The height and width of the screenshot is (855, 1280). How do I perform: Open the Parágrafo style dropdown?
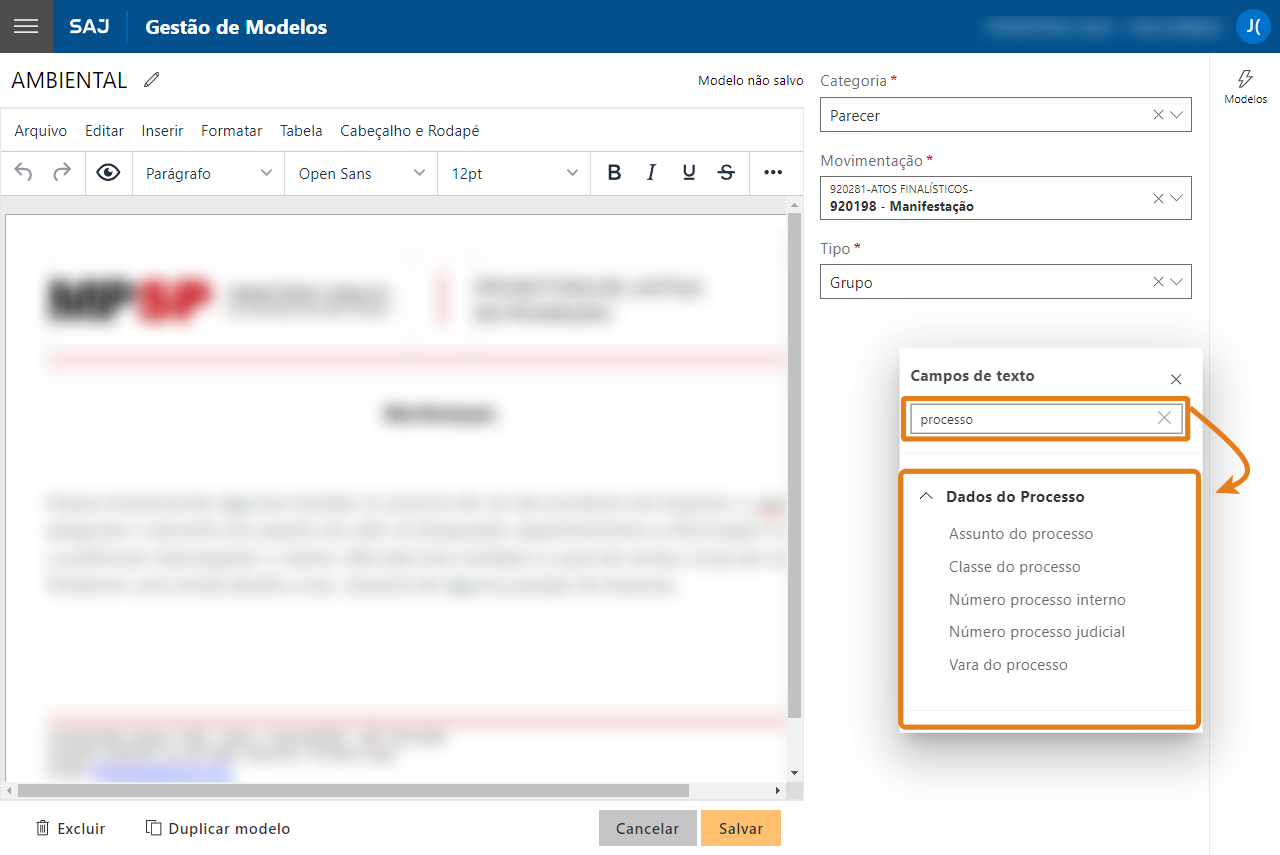click(208, 173)
